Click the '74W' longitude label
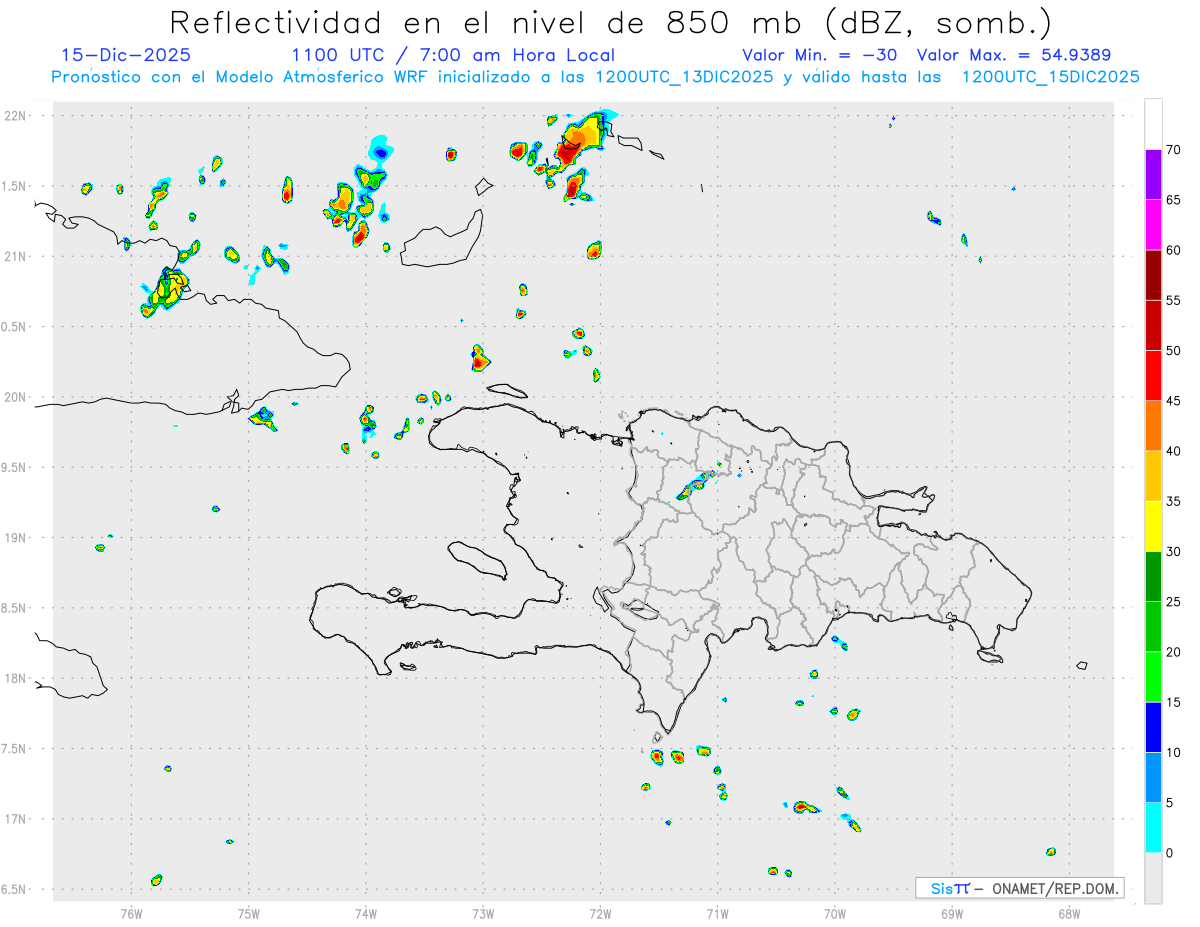1200x927 pixels. coord(366,913)
